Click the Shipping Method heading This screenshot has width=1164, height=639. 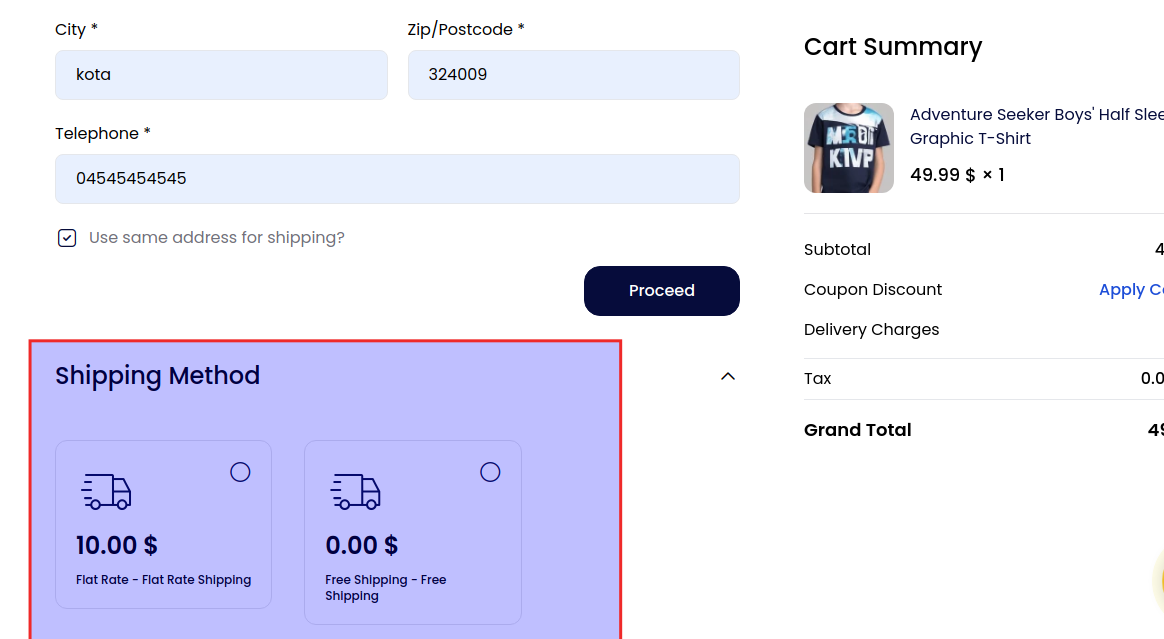[158, 375]
